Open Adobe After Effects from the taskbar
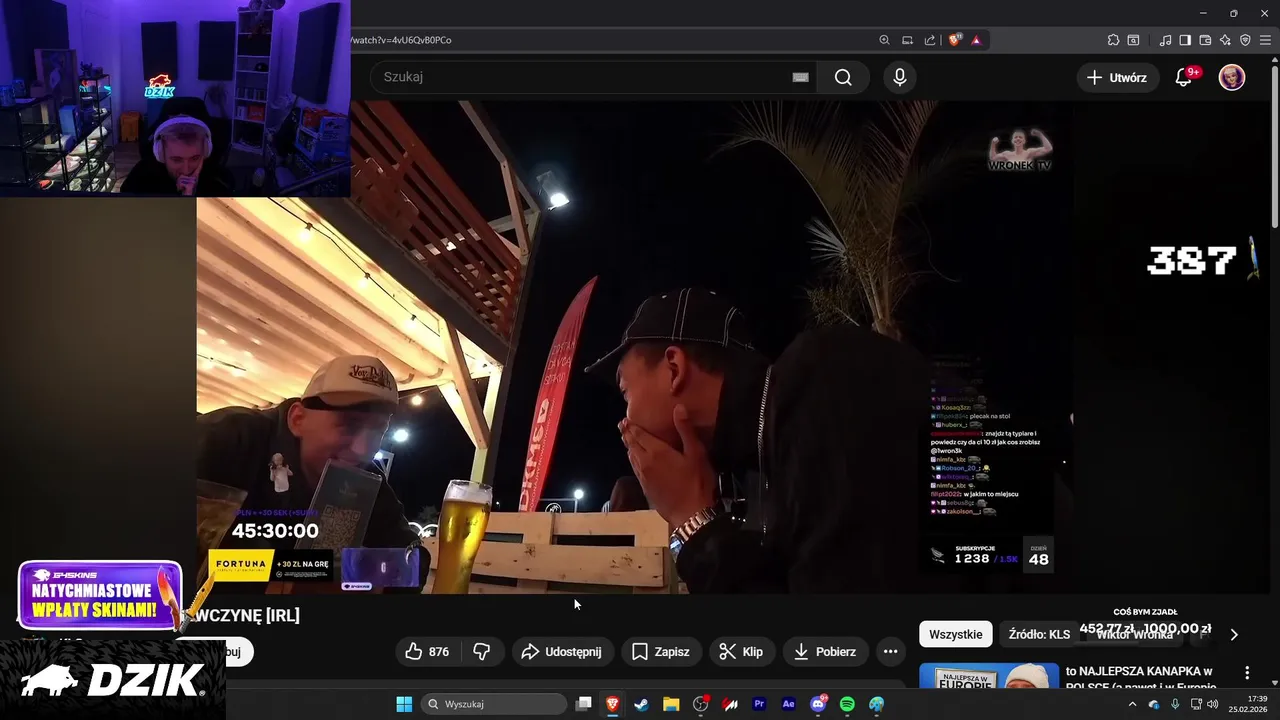This screenshot has width=1280, height=720. [x=788, y=704]
